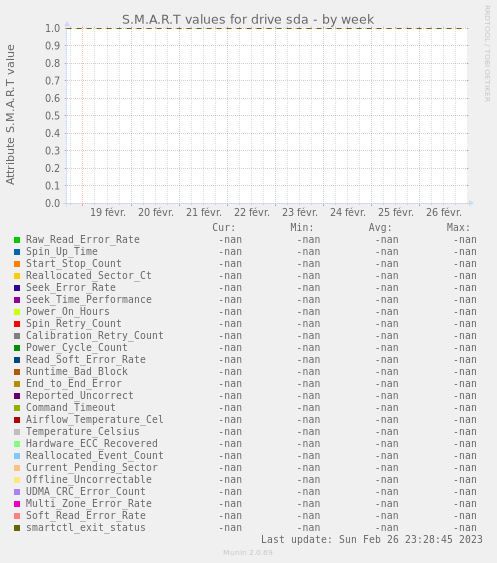Select the red Spin_Retry_Count legend swatch
497x563 pixels.
[x=17, y=324]
